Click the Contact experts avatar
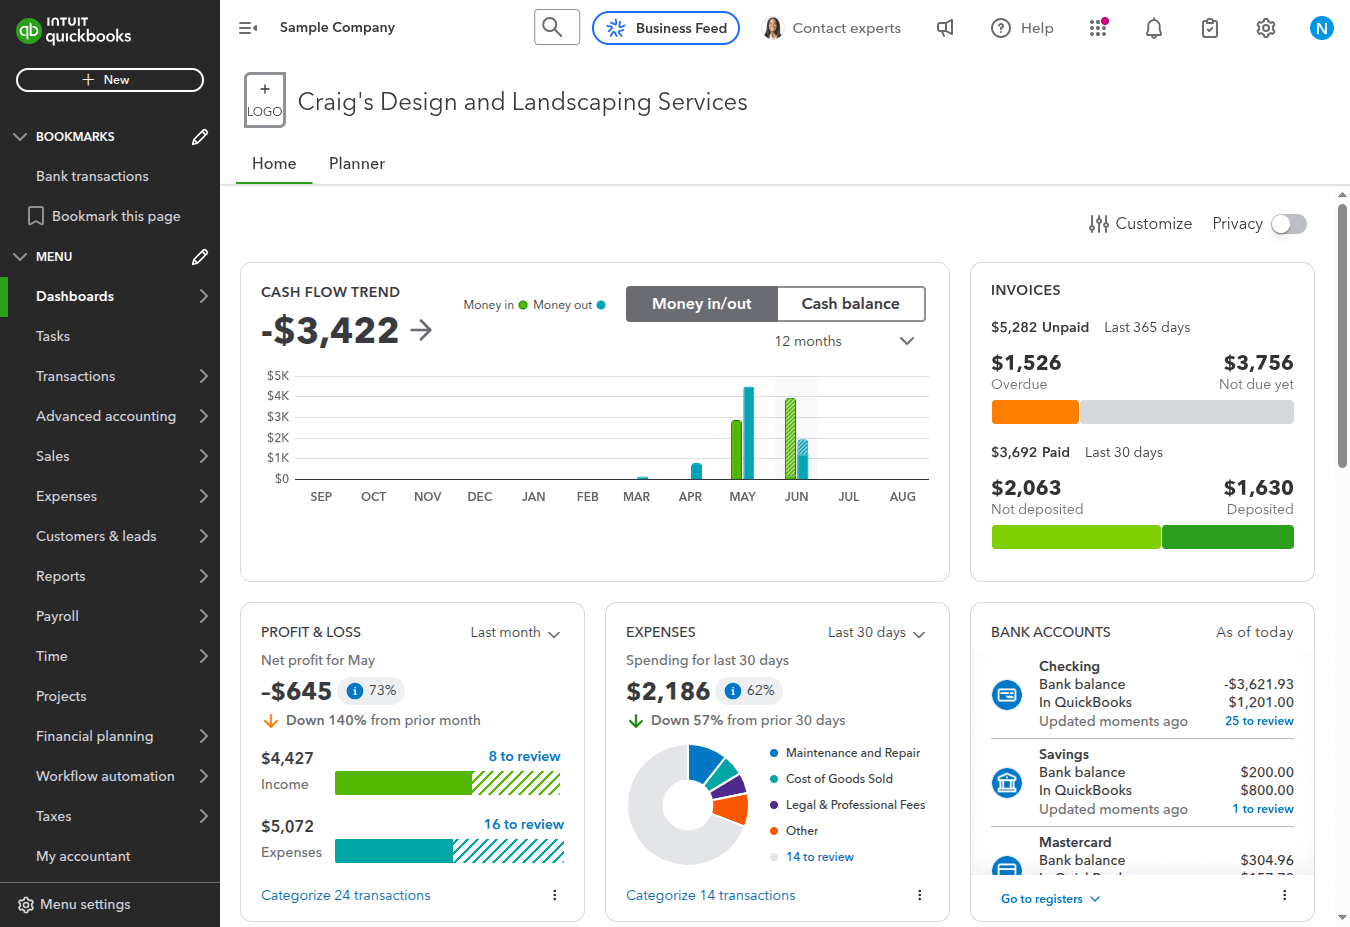This screenshot has height=927, width=1350. click(x=772, y=28)
